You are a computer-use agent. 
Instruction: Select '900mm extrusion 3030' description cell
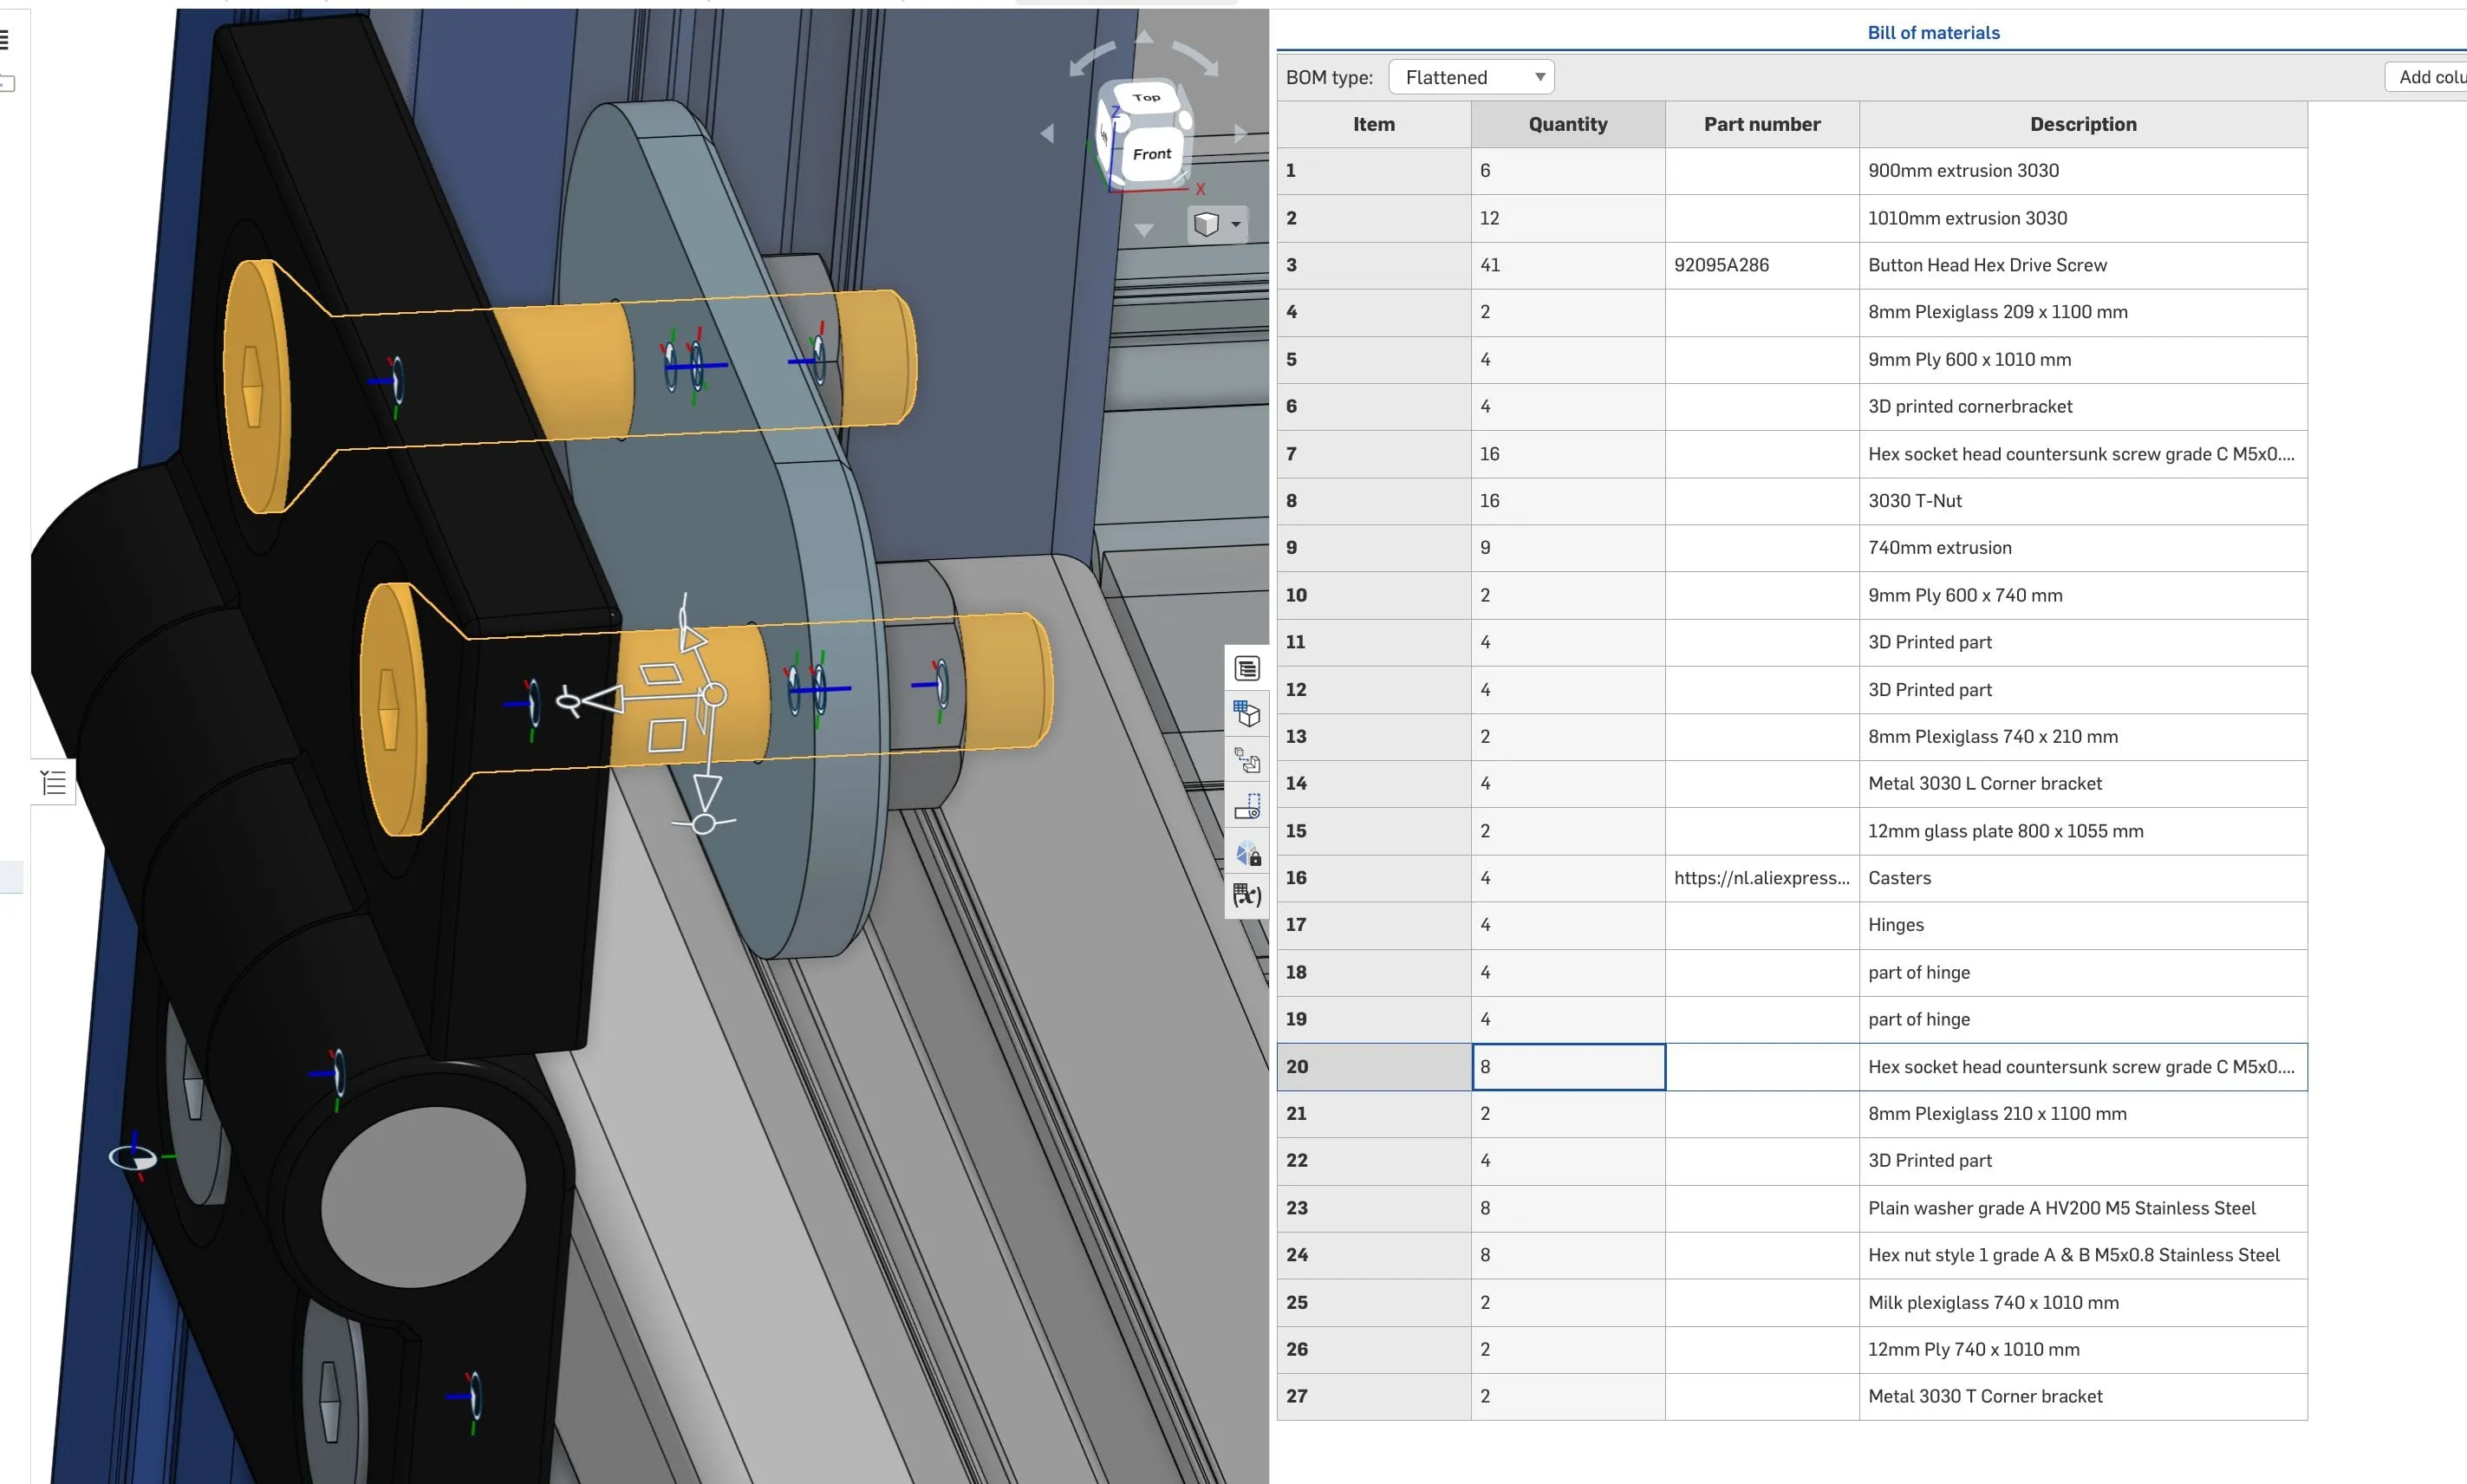coord(2083,171)
